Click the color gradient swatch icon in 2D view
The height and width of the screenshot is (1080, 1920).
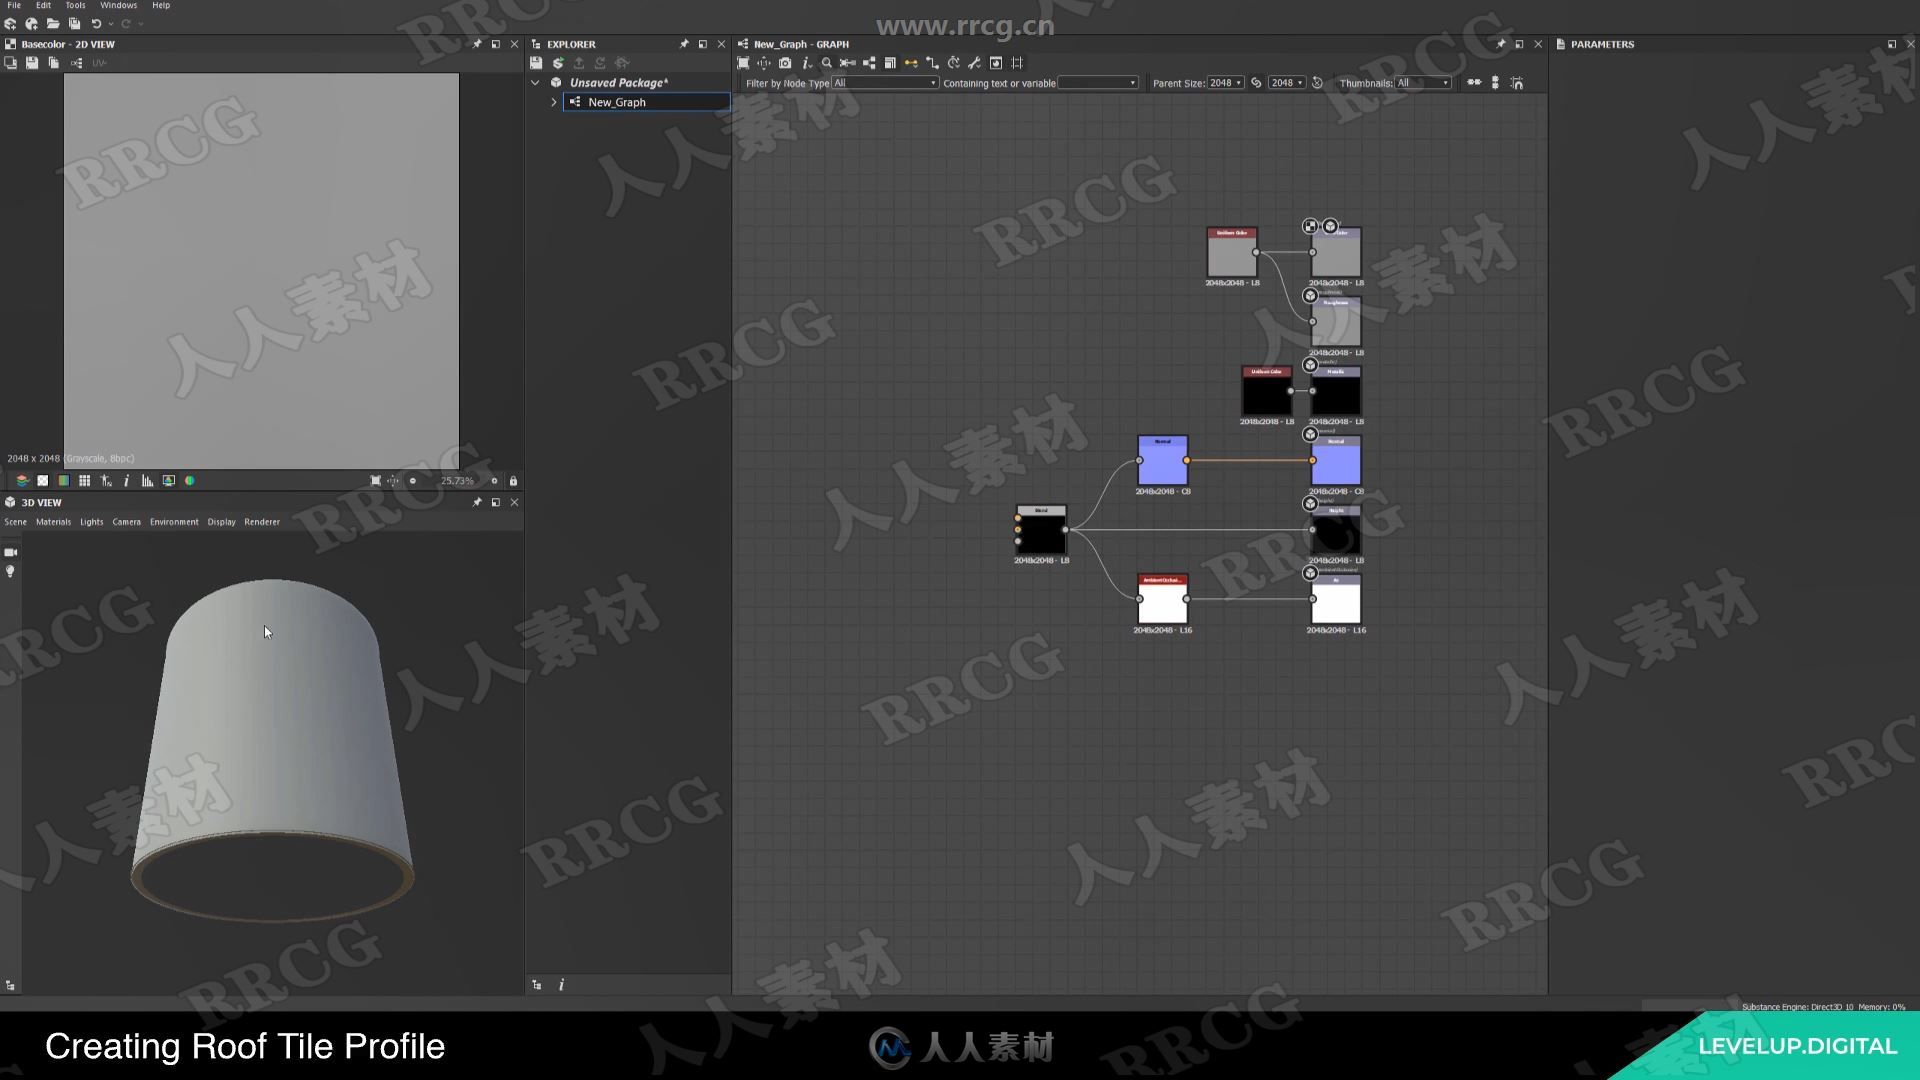click(64, 481)
